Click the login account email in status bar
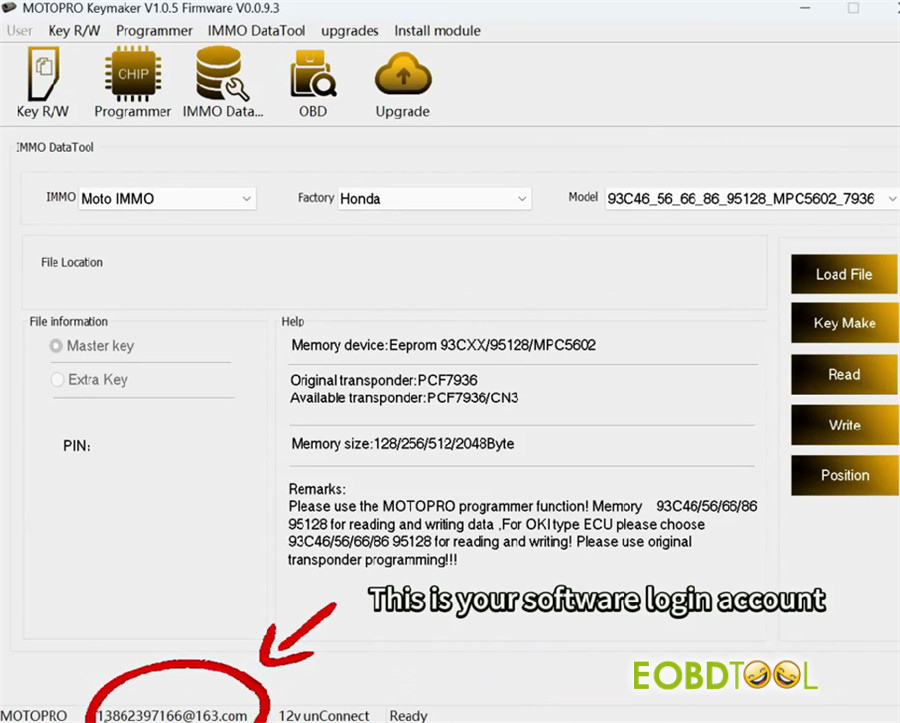900x723 pixels. 172,716
